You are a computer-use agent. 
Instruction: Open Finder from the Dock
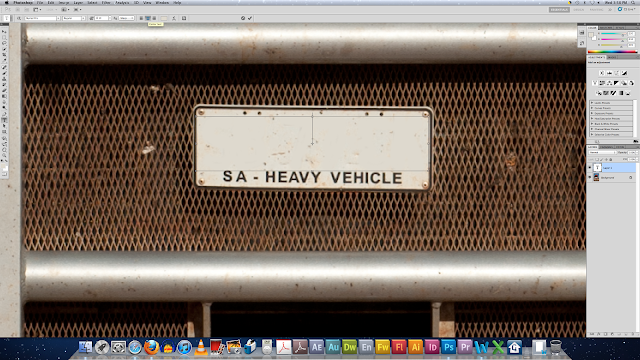(x=85, y=347)
